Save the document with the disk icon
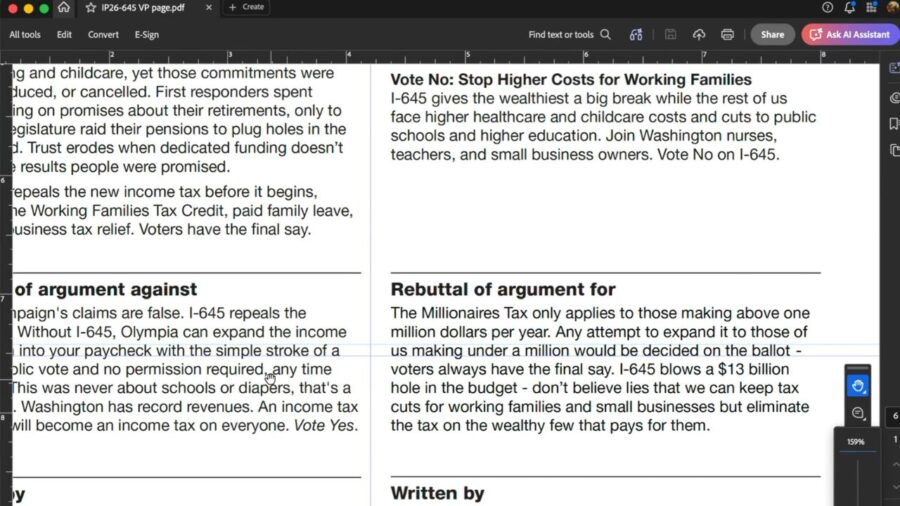The height and width of the screenshot is (506, 900). pos(670,34)
